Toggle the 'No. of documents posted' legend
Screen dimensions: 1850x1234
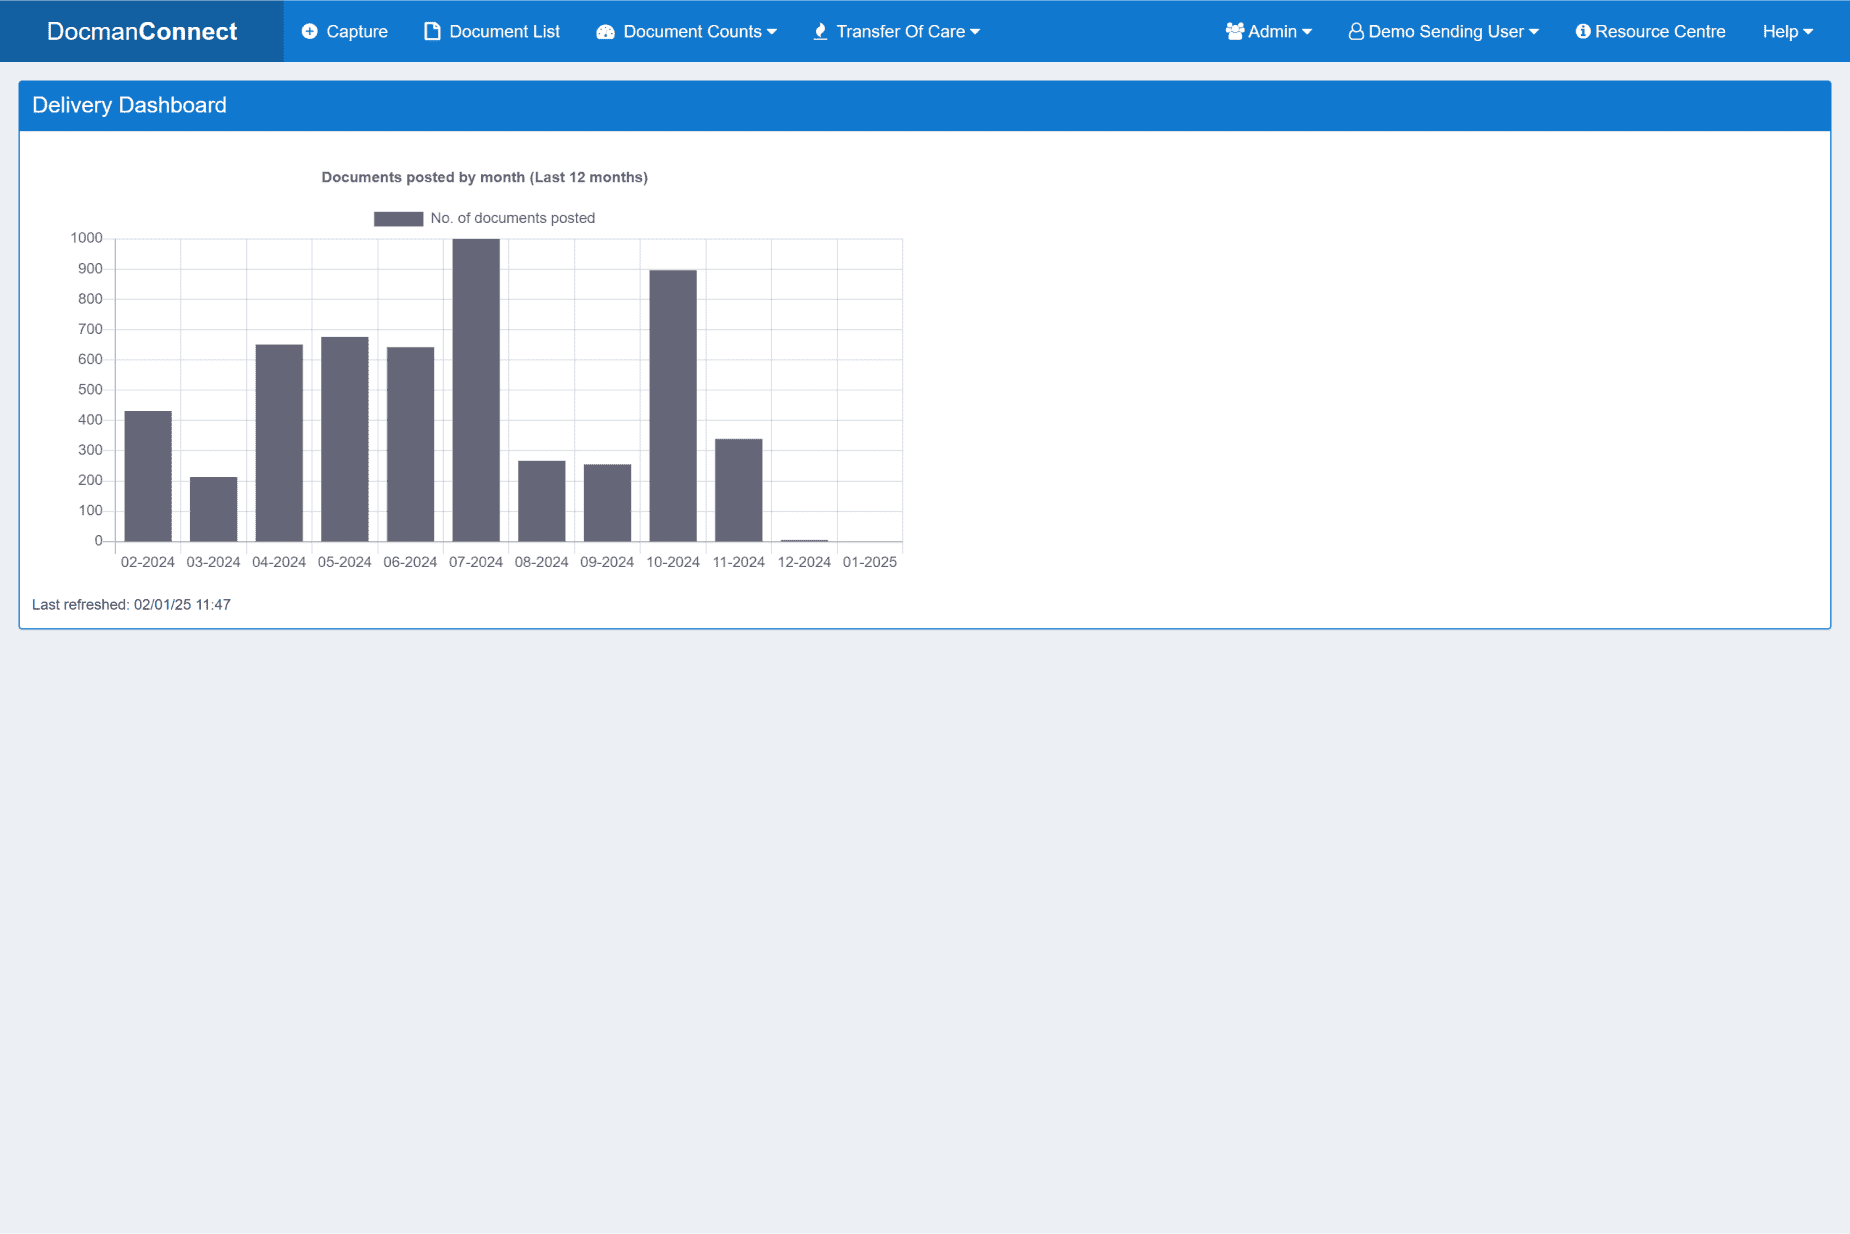point(512,218)
